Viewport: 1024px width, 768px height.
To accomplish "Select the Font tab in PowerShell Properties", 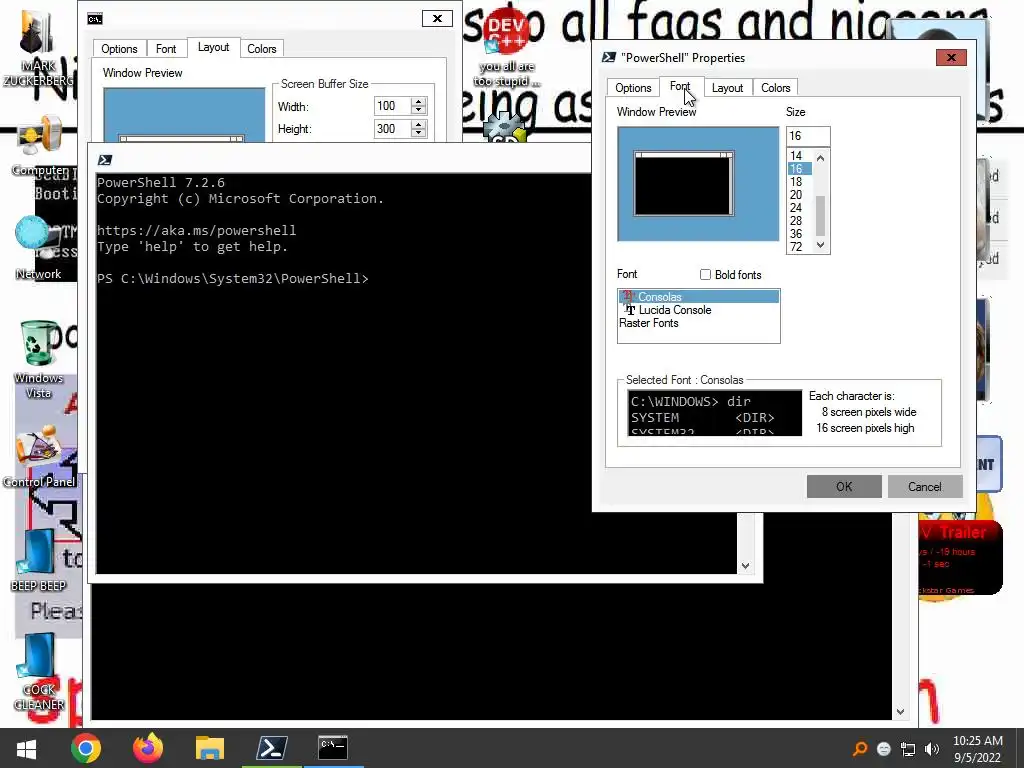I will pyautogui.click(x=680, y=86).
